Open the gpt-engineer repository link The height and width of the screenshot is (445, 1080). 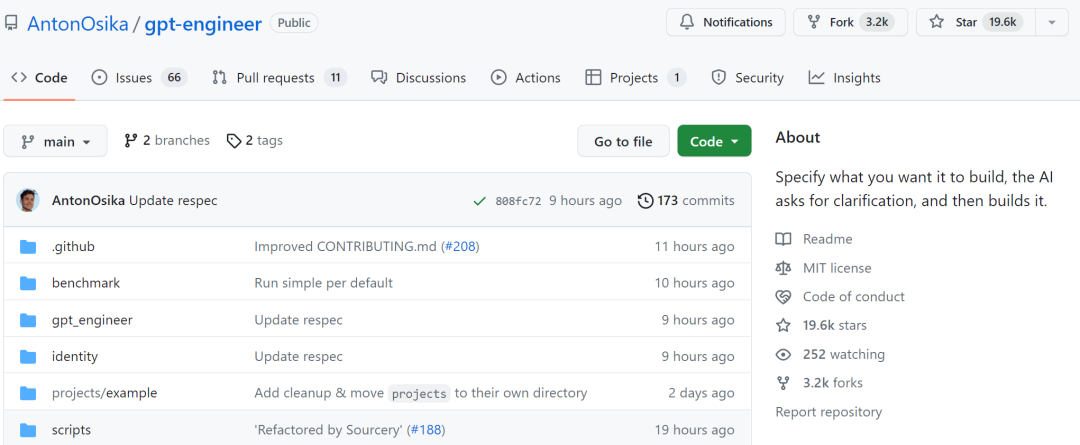203,24
